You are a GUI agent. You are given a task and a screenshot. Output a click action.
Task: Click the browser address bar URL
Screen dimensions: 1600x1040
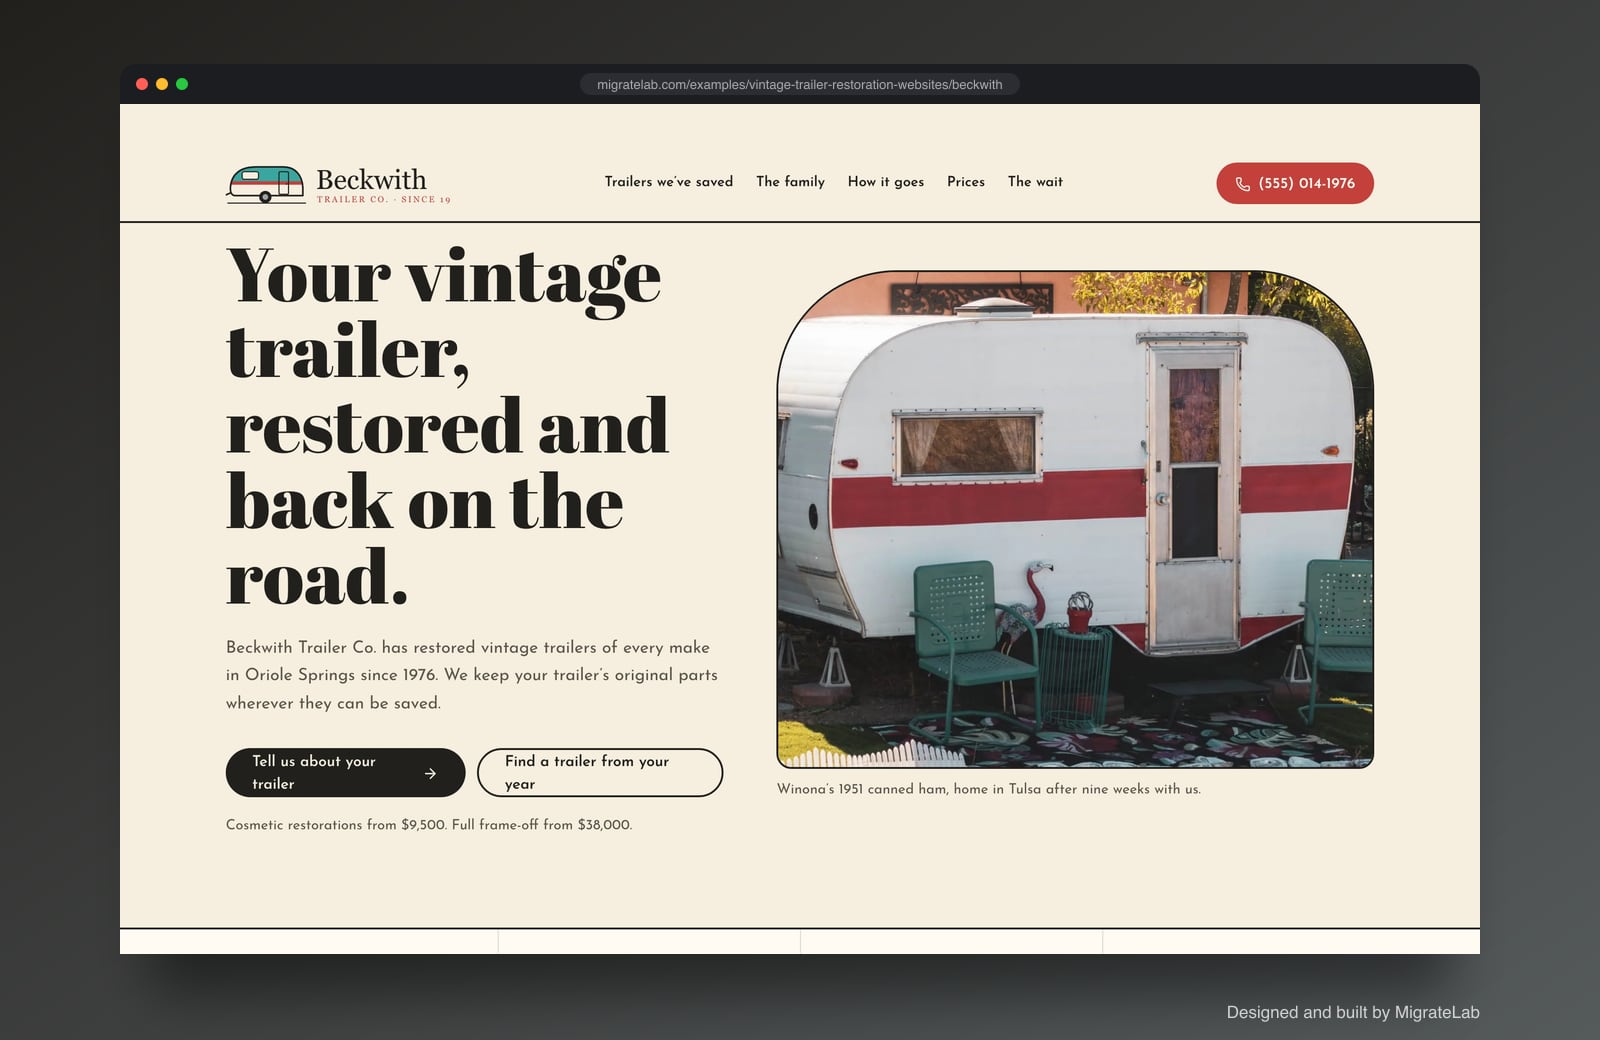tap(800, 84)
